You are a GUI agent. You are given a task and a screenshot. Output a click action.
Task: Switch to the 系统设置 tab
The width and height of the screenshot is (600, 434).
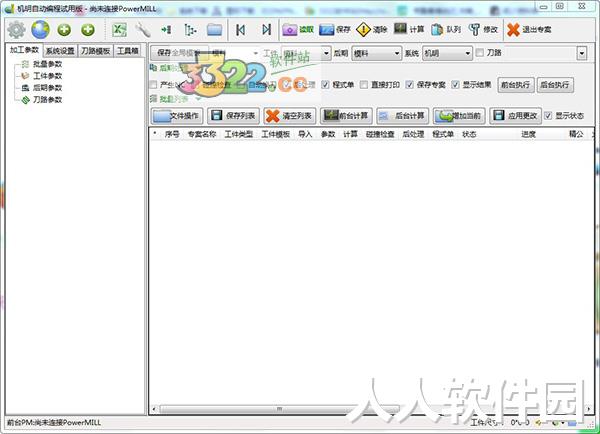pyautogui.click(x=60, y=51)
